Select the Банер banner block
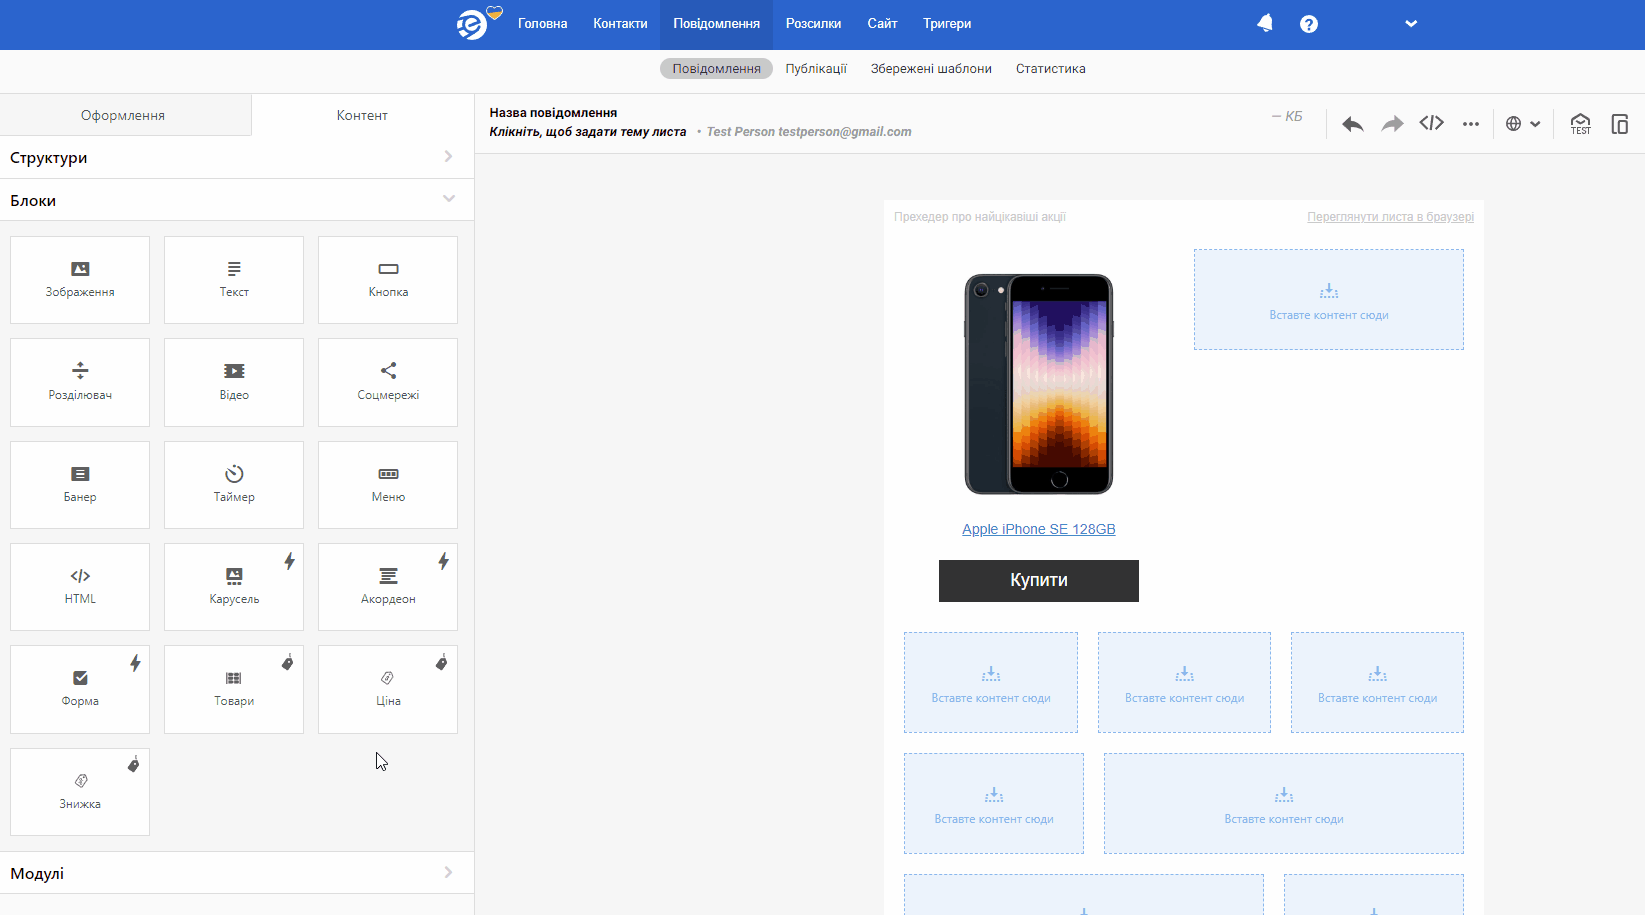 [x=80, y=485]
